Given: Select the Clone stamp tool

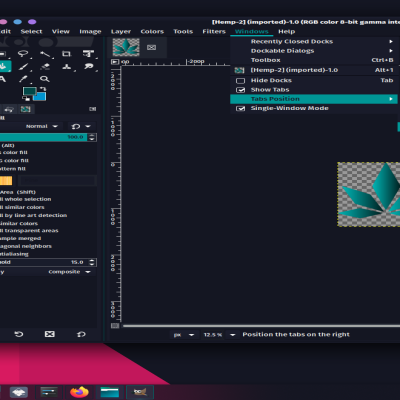Looking at the screenshot, I should tap(67, 66).
